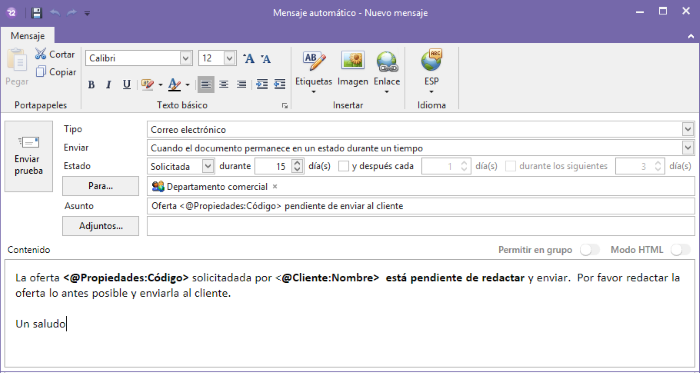Screen dimensions: 700x373
Task: Click the empty attachments field
Action: click(421, 226)
